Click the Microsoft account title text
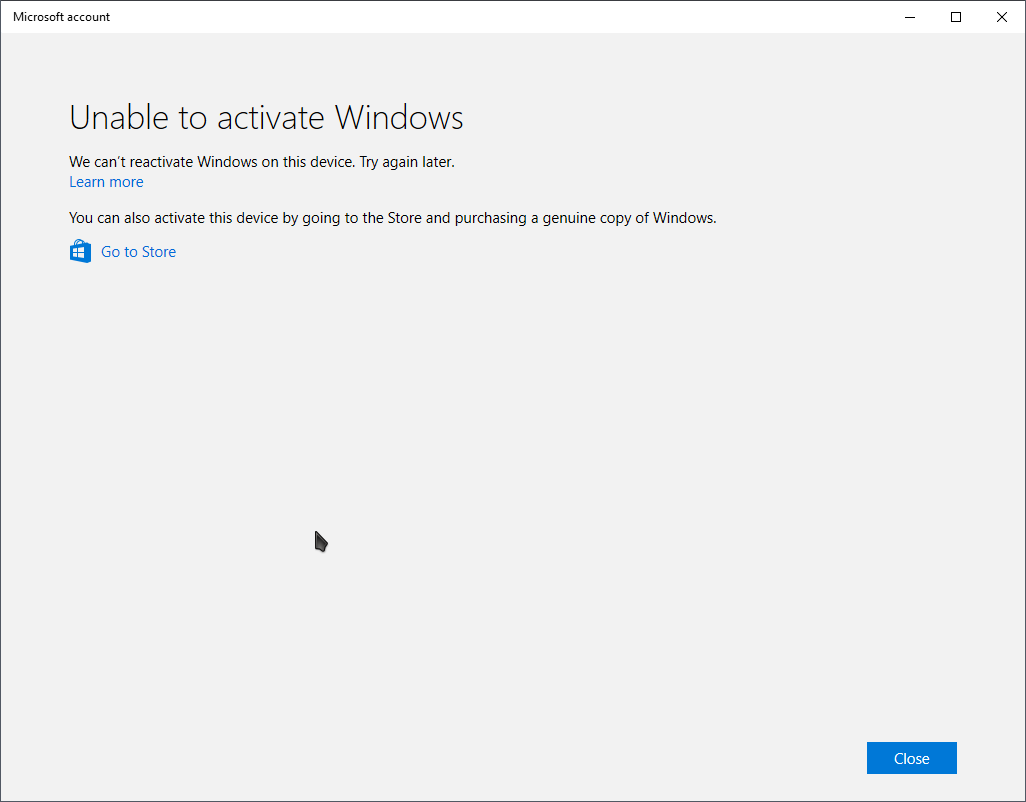This screenshot has height=802, width=1026. [x=62, y=17]
